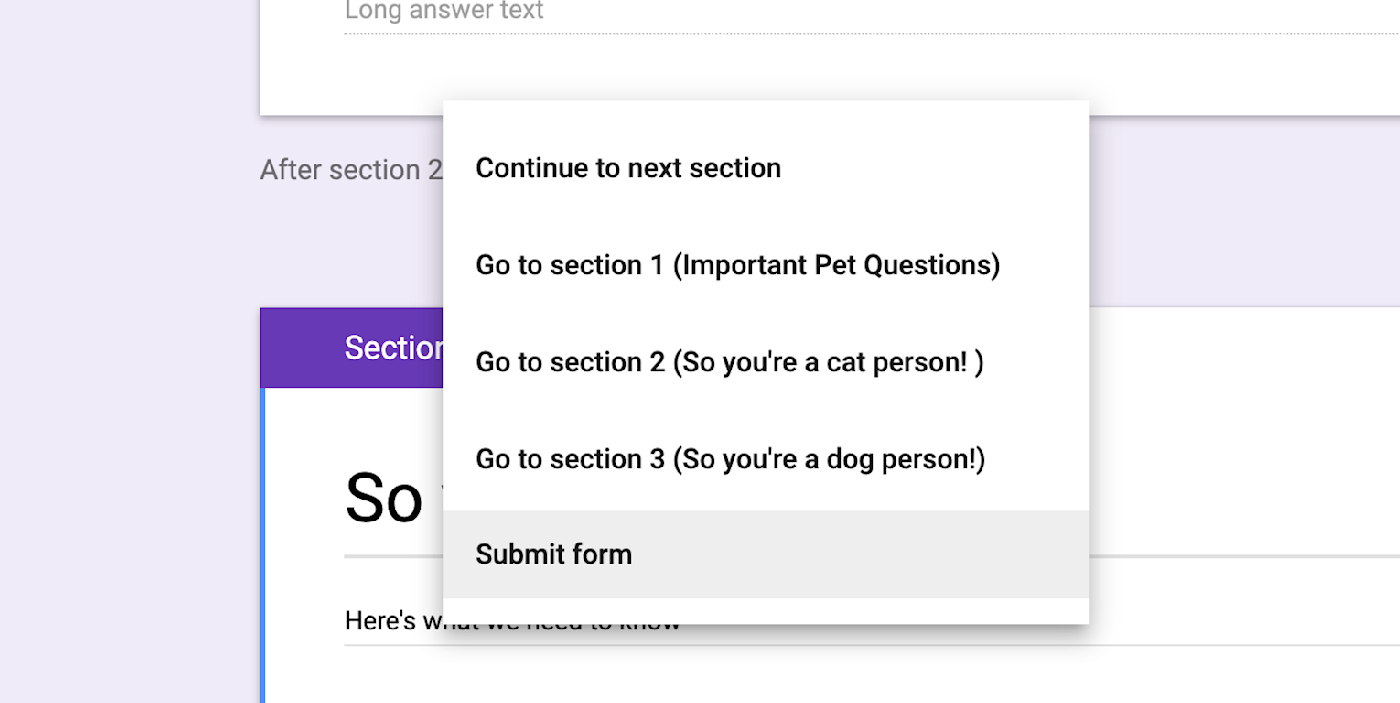
Task: Click the "Long answer text" placeholder field
Action: (x=444, y=12)
